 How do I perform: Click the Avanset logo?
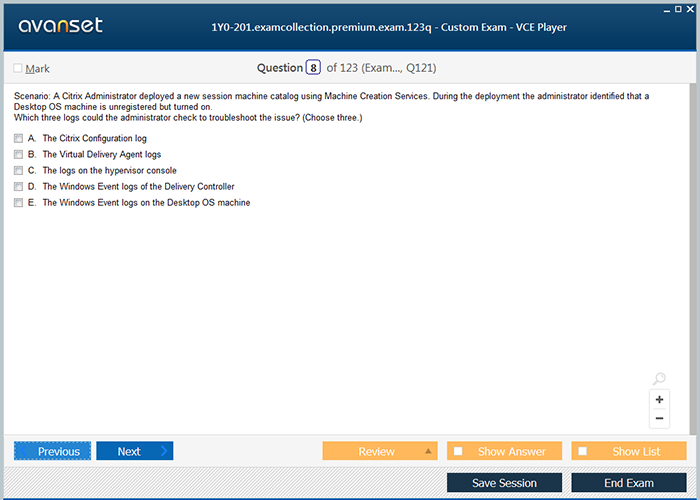[59, 26]
